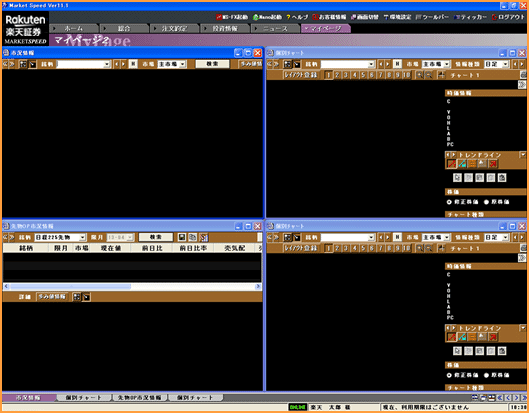Select red trend line tool in top chart

coord(451,164)
